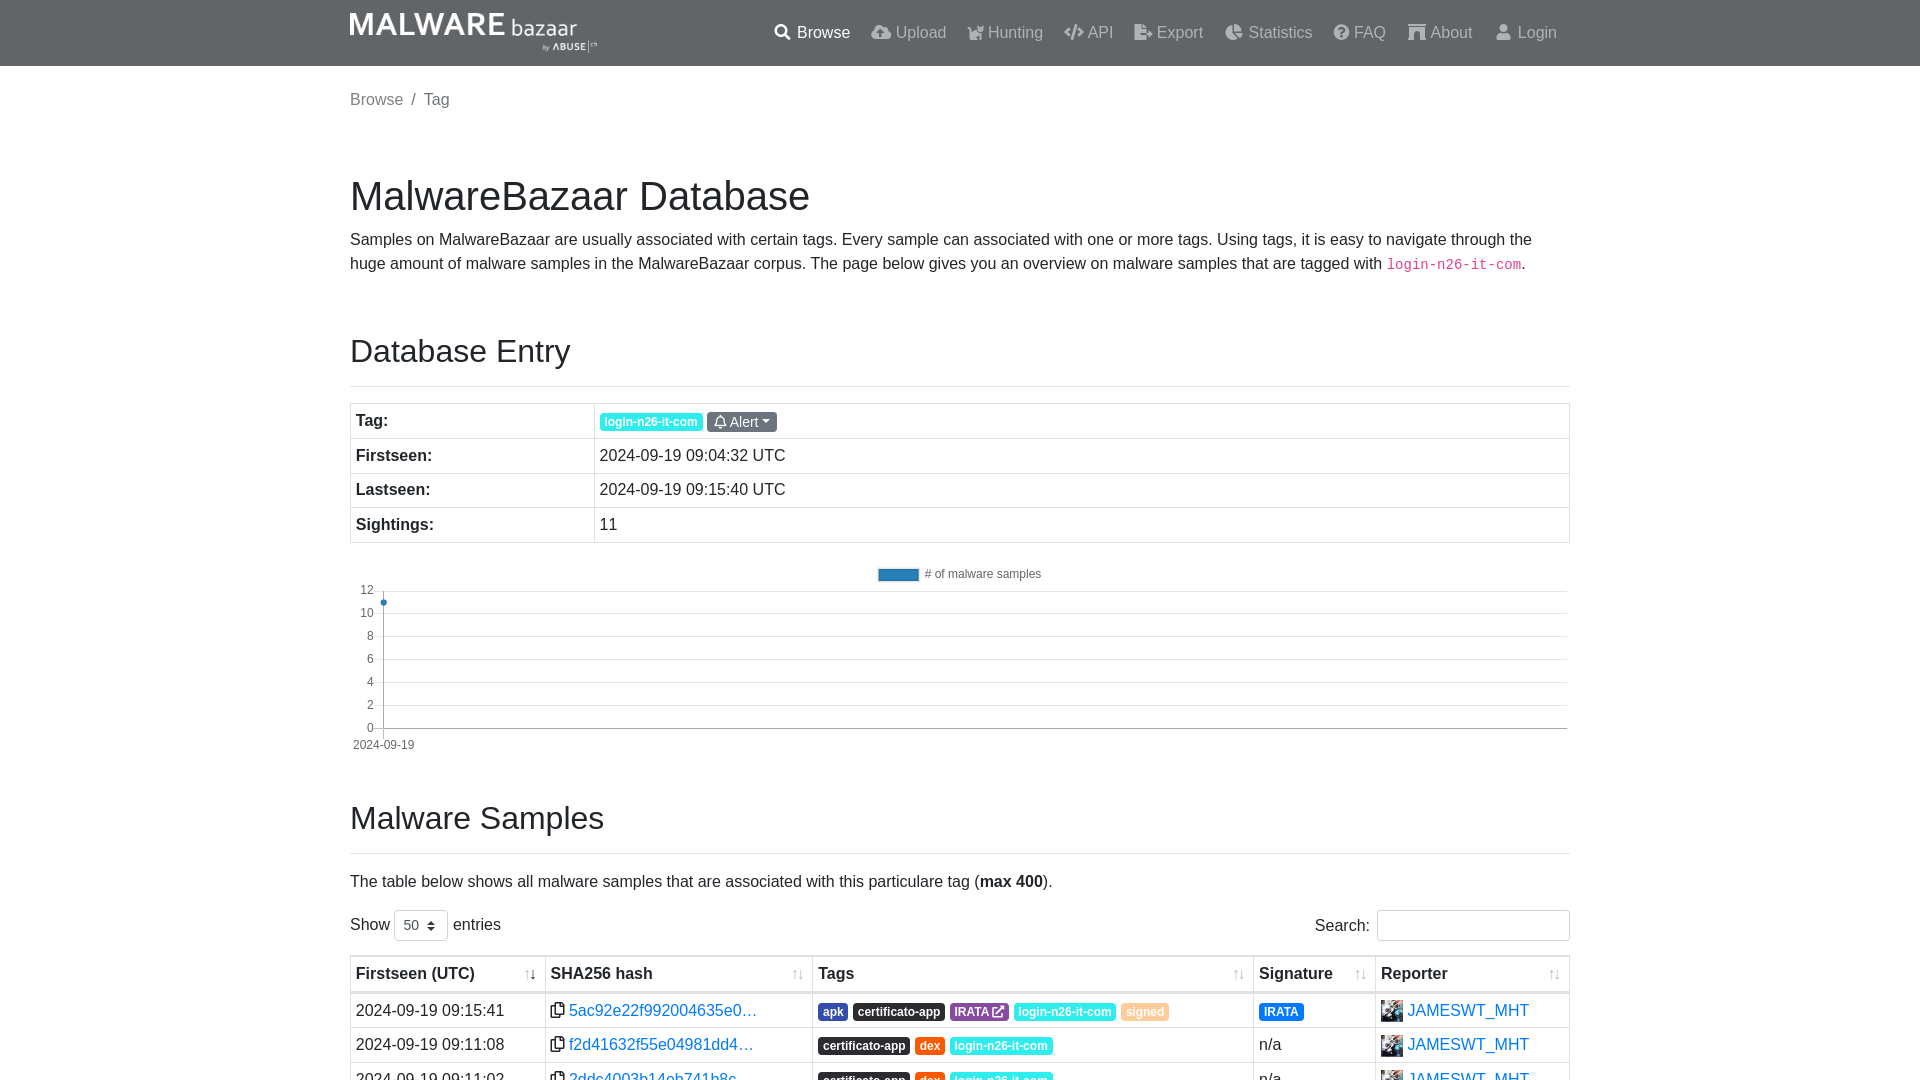Open the Upload page
The image size is (1920, 1080).
point(908,33)
